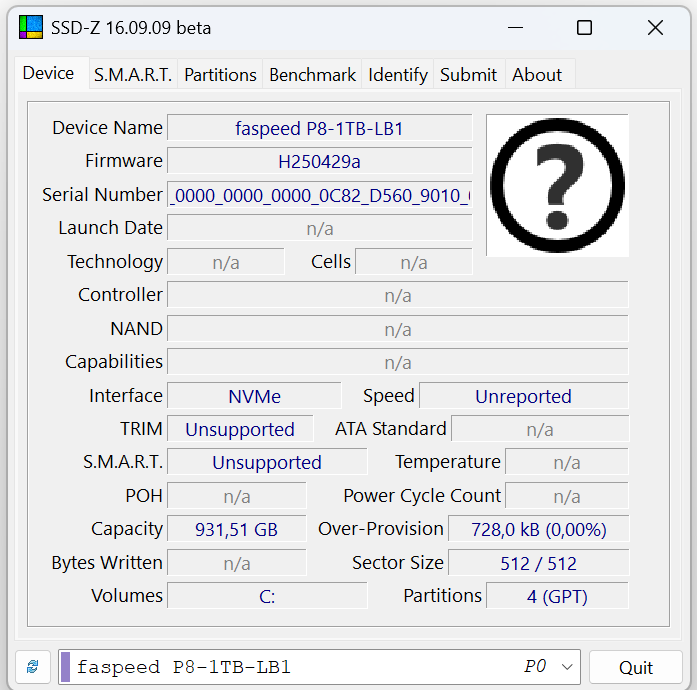Image resolution: width=697 pixels, height=690 pixels.
Task: Click the SSD-Z app icon in title bar
Action: pyautogui.click(x=31, y=27)
